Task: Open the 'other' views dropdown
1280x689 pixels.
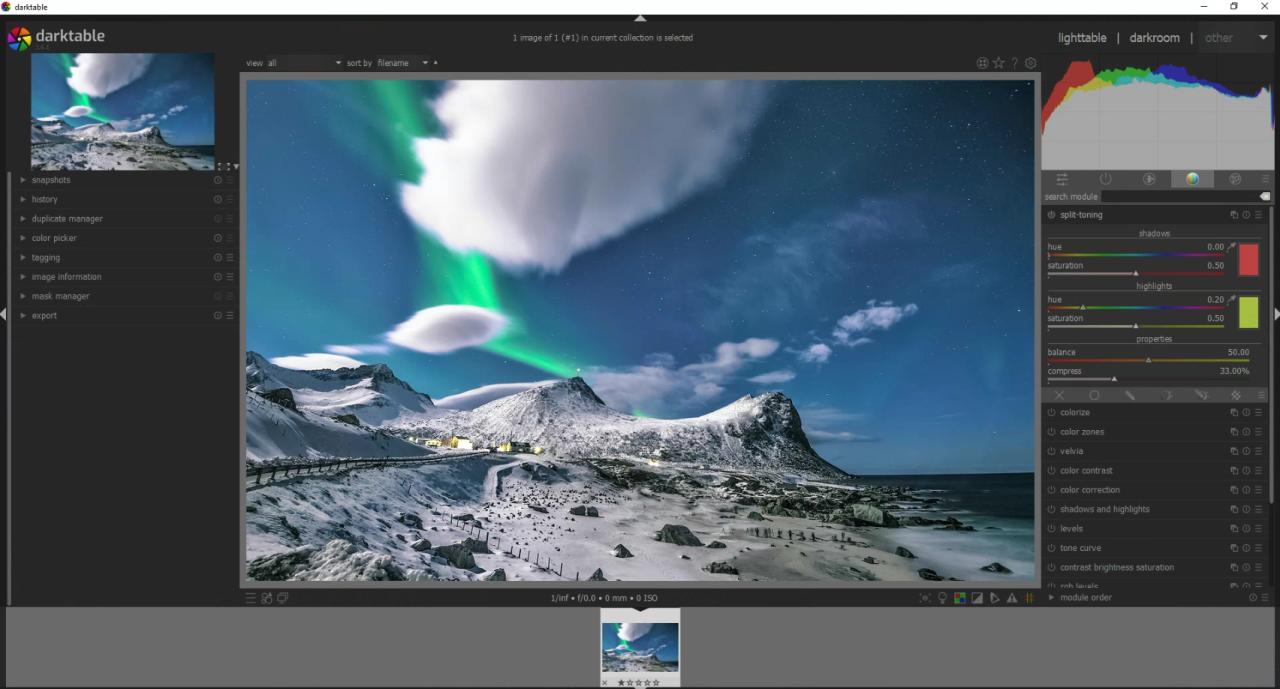Action: tap(1236, 38)
